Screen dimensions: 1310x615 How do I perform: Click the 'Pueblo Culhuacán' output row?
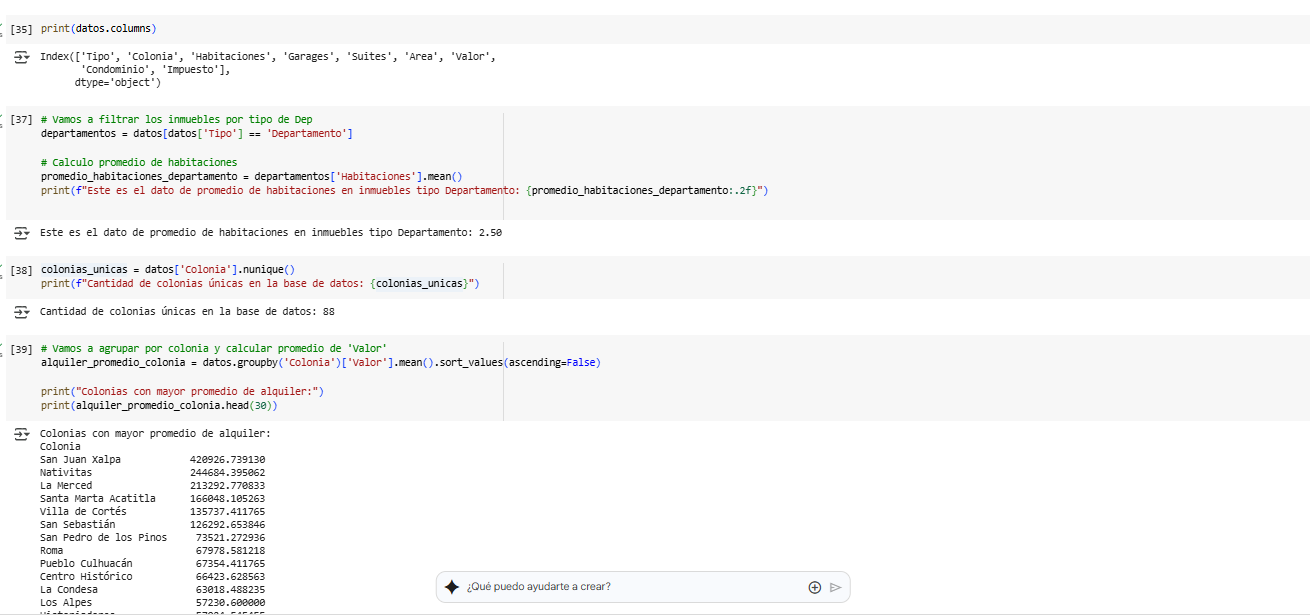152,564
